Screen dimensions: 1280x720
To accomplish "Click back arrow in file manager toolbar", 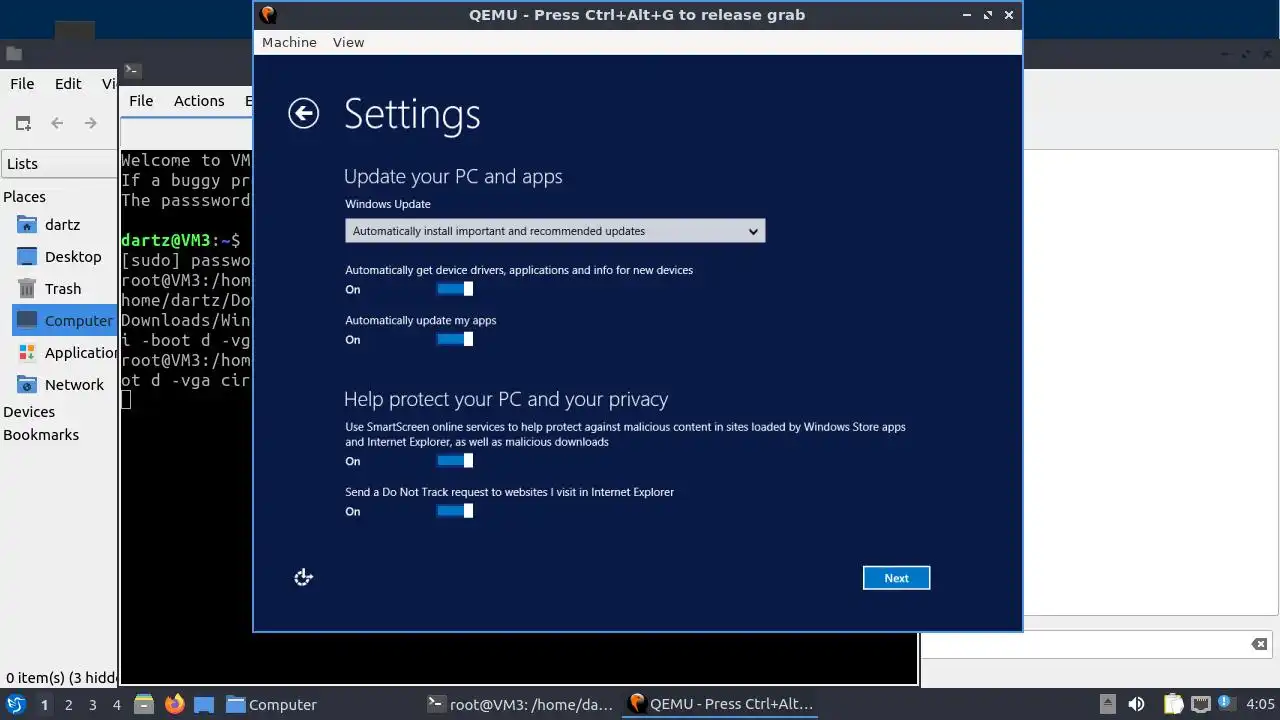I will click(x=57, y=123).
